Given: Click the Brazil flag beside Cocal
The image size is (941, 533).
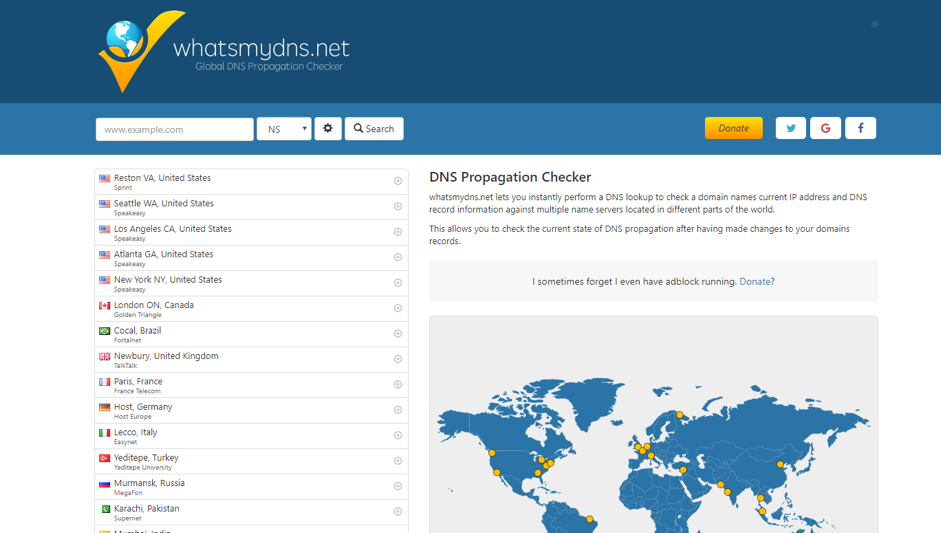Looking at the screenshot, I should pyautogui.click(x=104, y=331).
